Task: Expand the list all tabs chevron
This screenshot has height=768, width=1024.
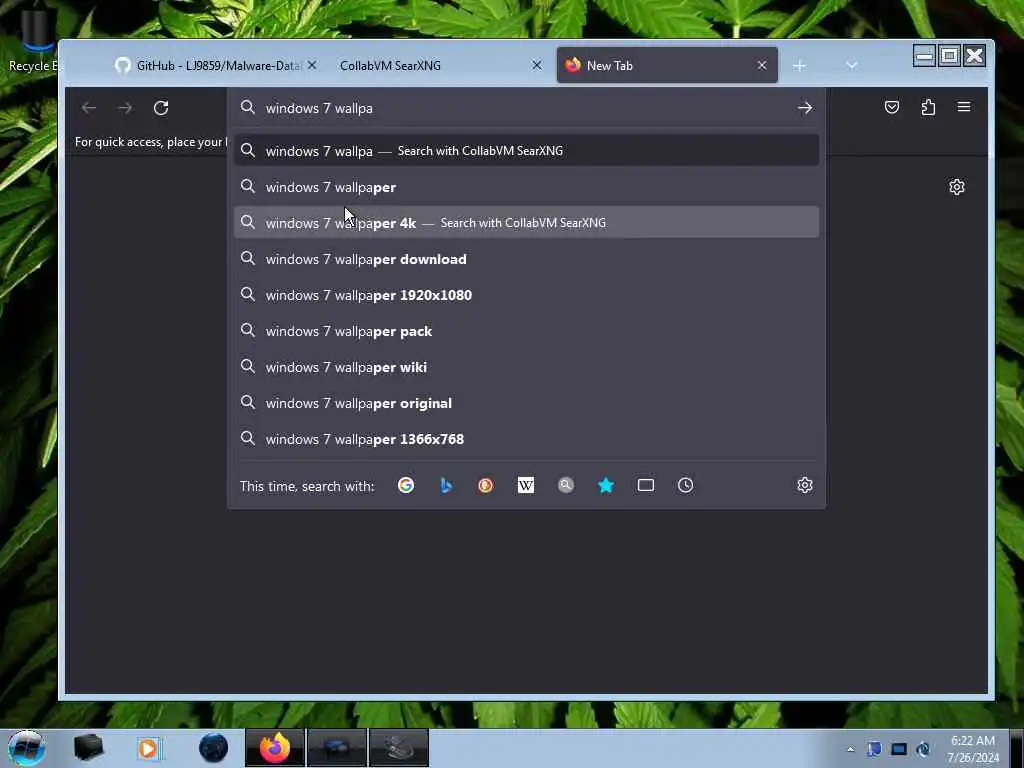Action: coord(851,65)
